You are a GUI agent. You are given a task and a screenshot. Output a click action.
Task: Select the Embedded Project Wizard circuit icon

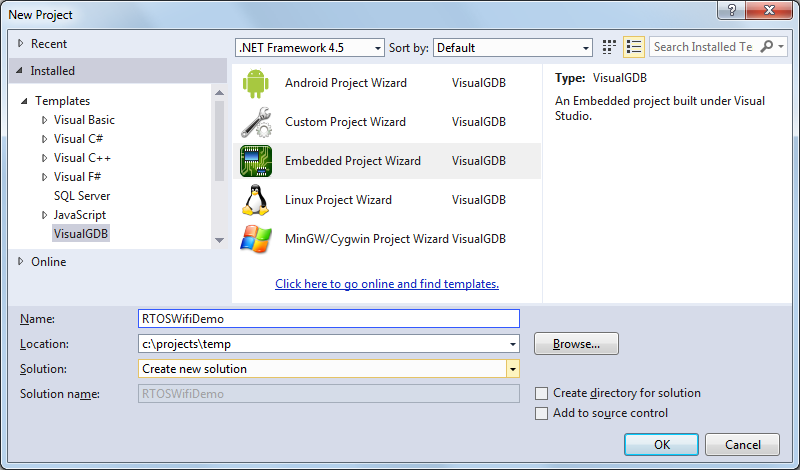256,161
